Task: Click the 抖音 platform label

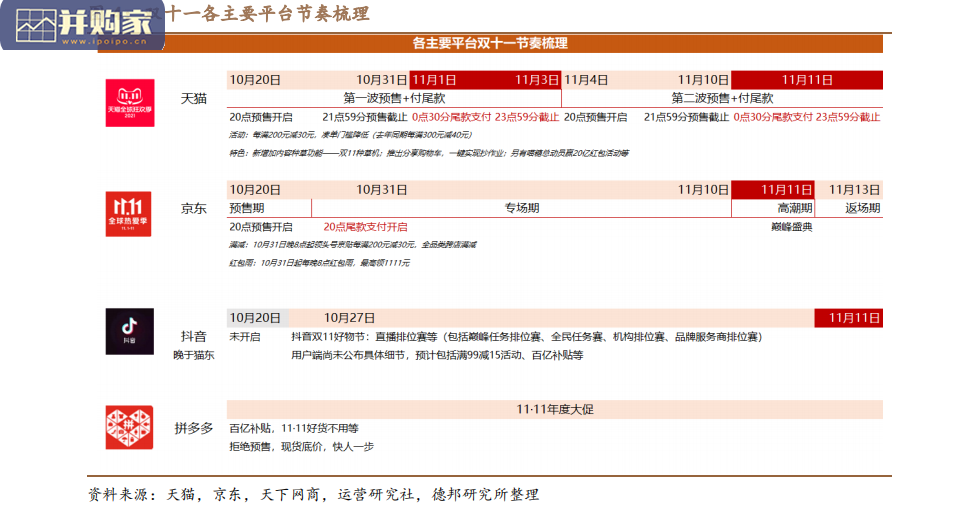Action: (x=193, y=336)
